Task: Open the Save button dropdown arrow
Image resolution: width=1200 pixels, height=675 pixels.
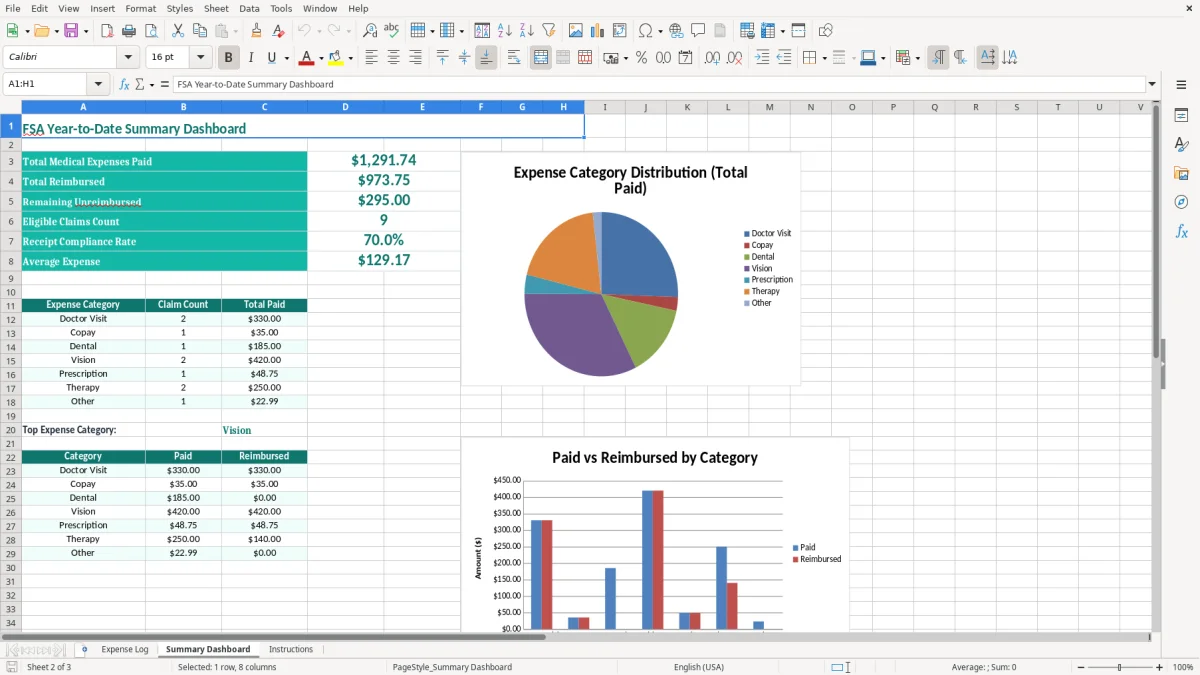Action: pos(86,31)
